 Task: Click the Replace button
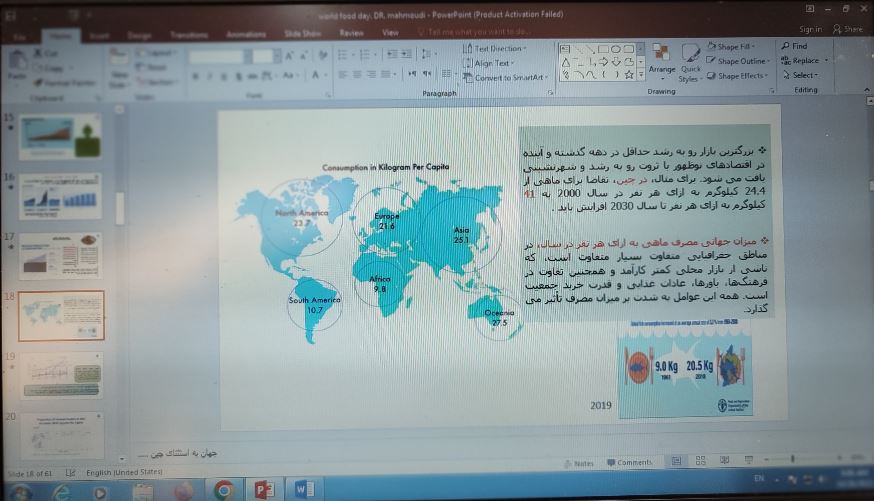[x=805, y=60]
